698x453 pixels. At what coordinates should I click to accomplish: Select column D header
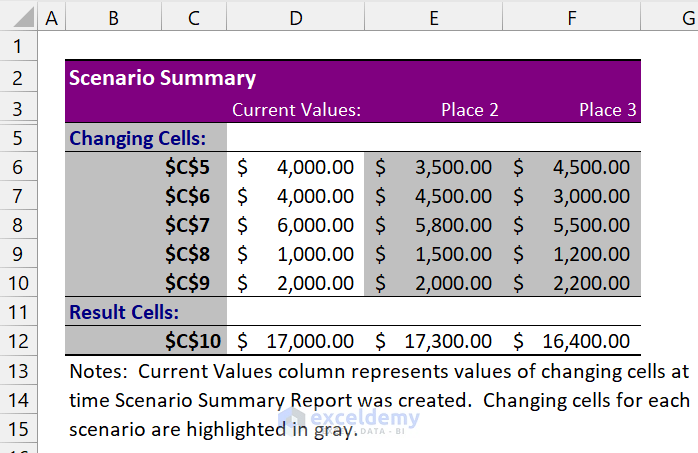[x=296, y=17]
